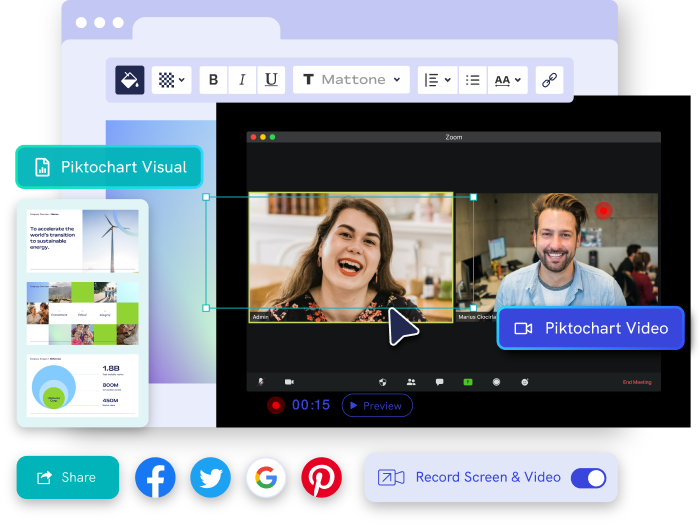The image size is (700, 525).
Task: Click the Google icon
Action: click(266, 477)
